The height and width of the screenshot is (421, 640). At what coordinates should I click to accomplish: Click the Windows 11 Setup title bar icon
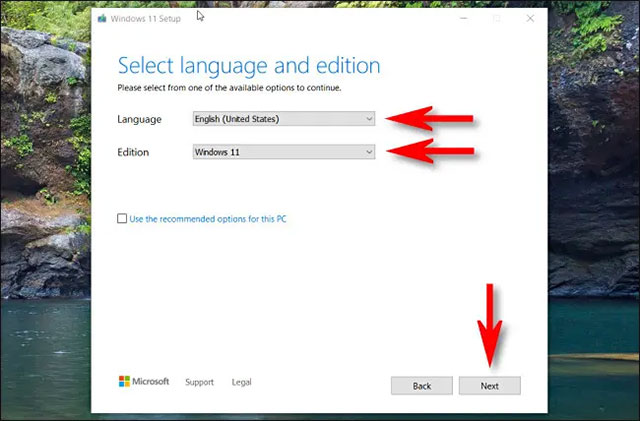pos(102,17)
